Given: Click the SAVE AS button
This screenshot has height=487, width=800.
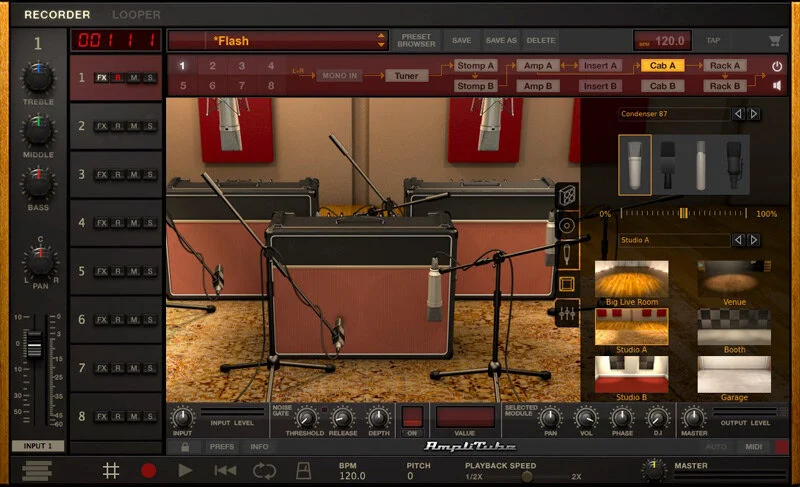Looking at the screenshot, I should click(501, 40).
